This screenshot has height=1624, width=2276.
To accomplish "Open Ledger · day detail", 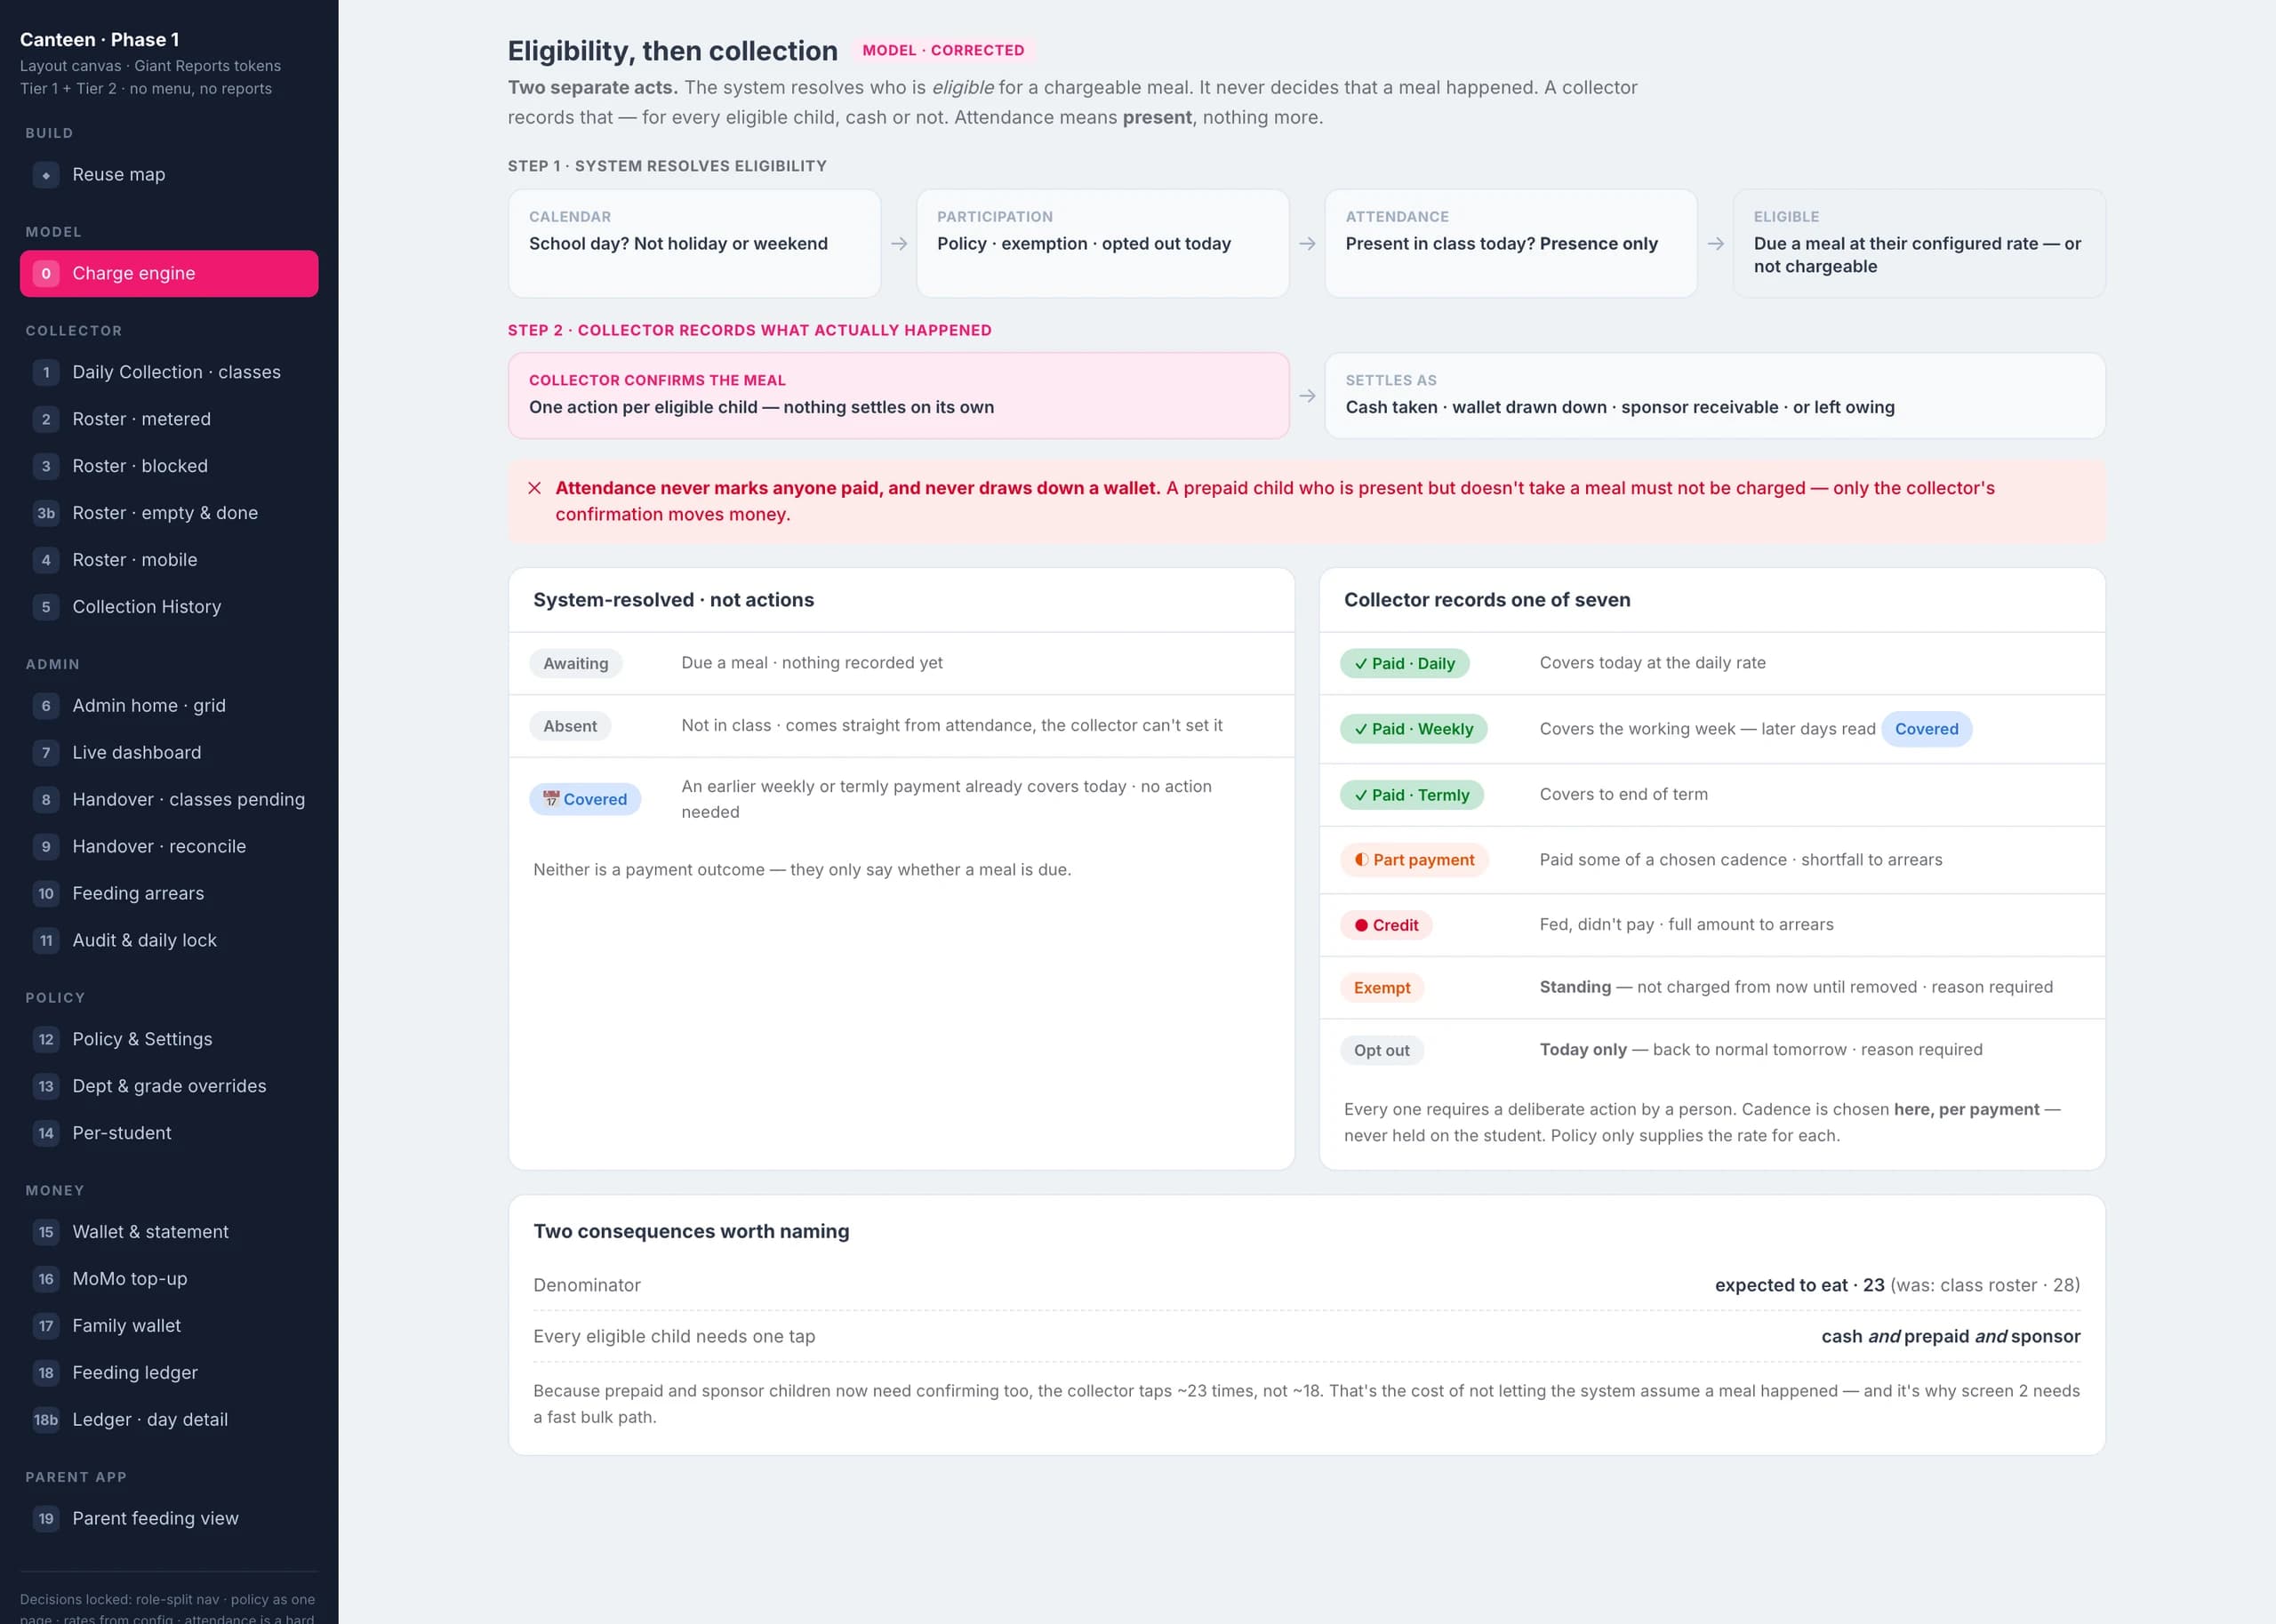I will 169,1421.
